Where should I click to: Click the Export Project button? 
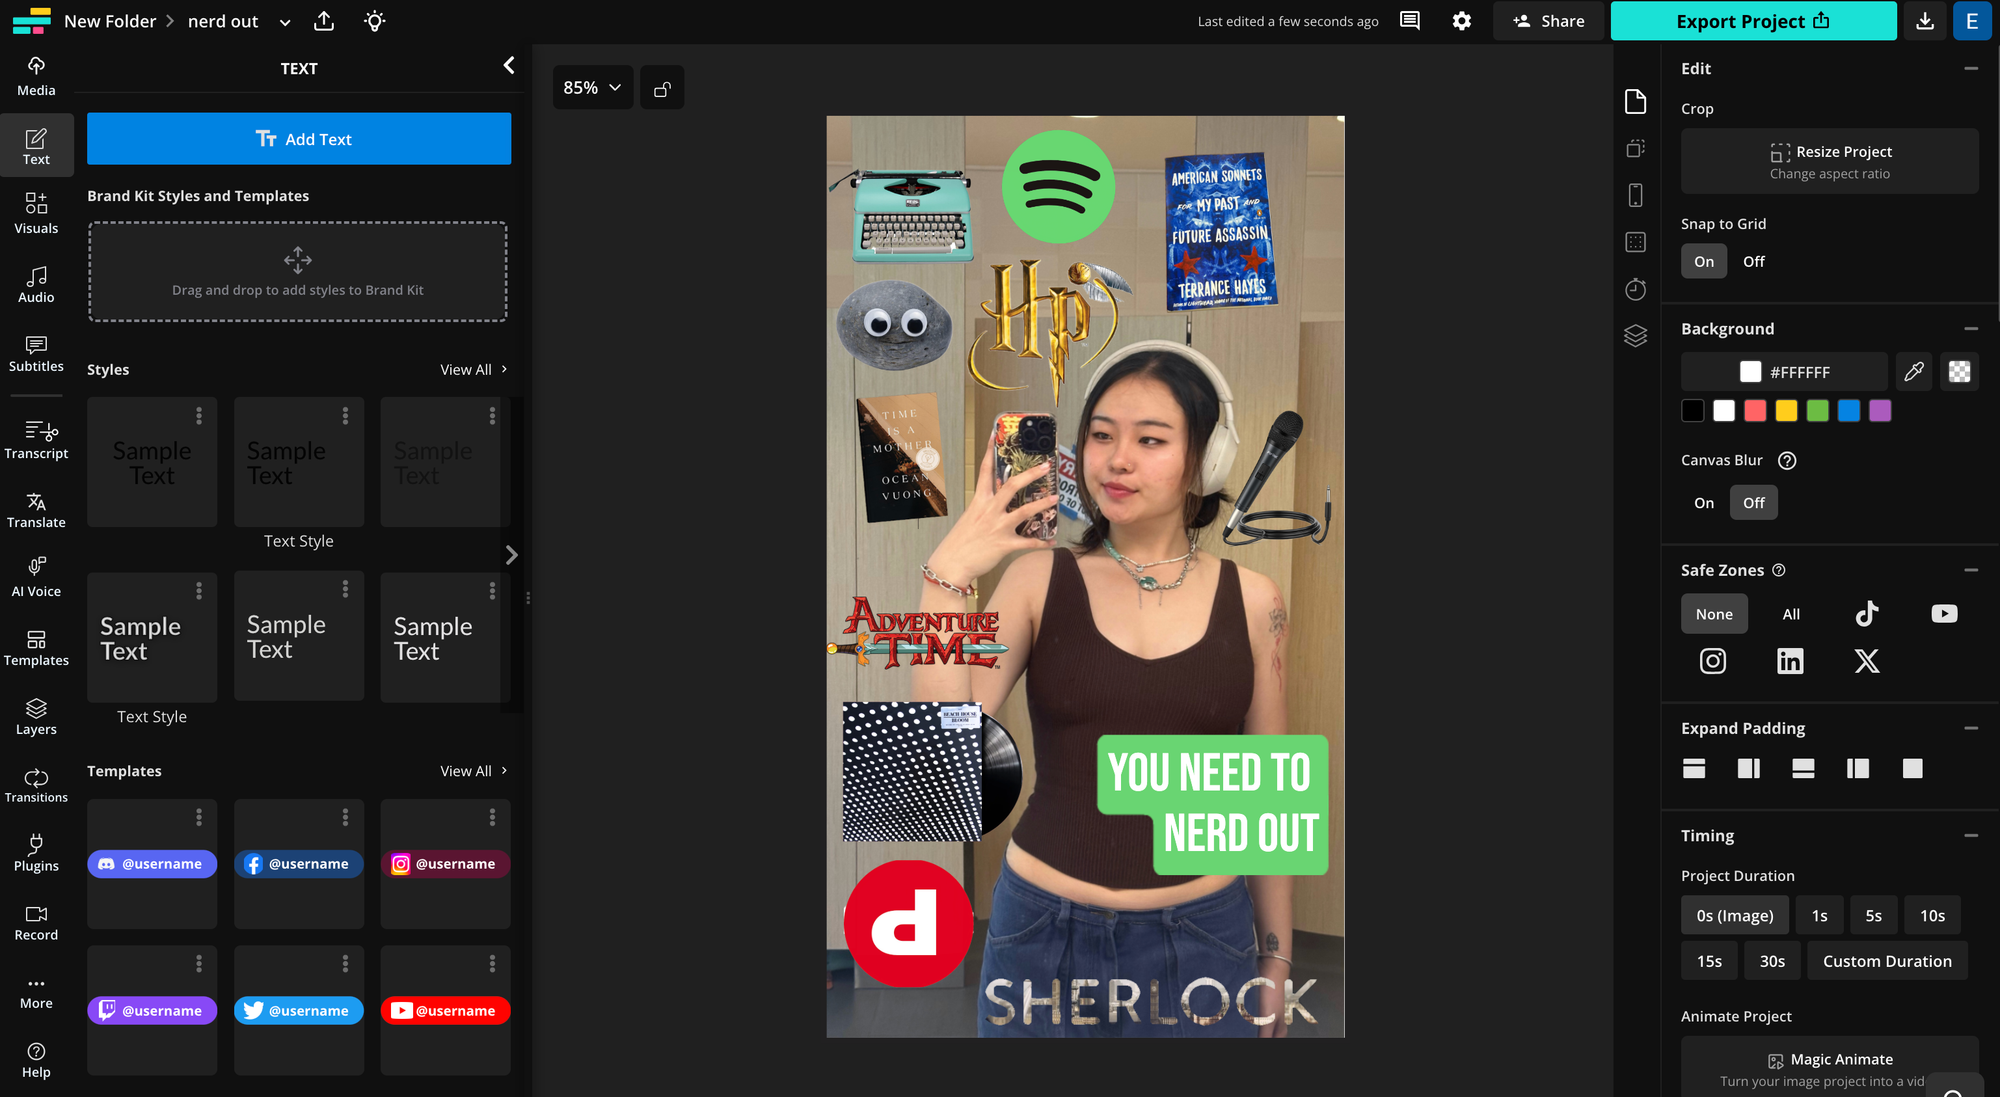1753,21
